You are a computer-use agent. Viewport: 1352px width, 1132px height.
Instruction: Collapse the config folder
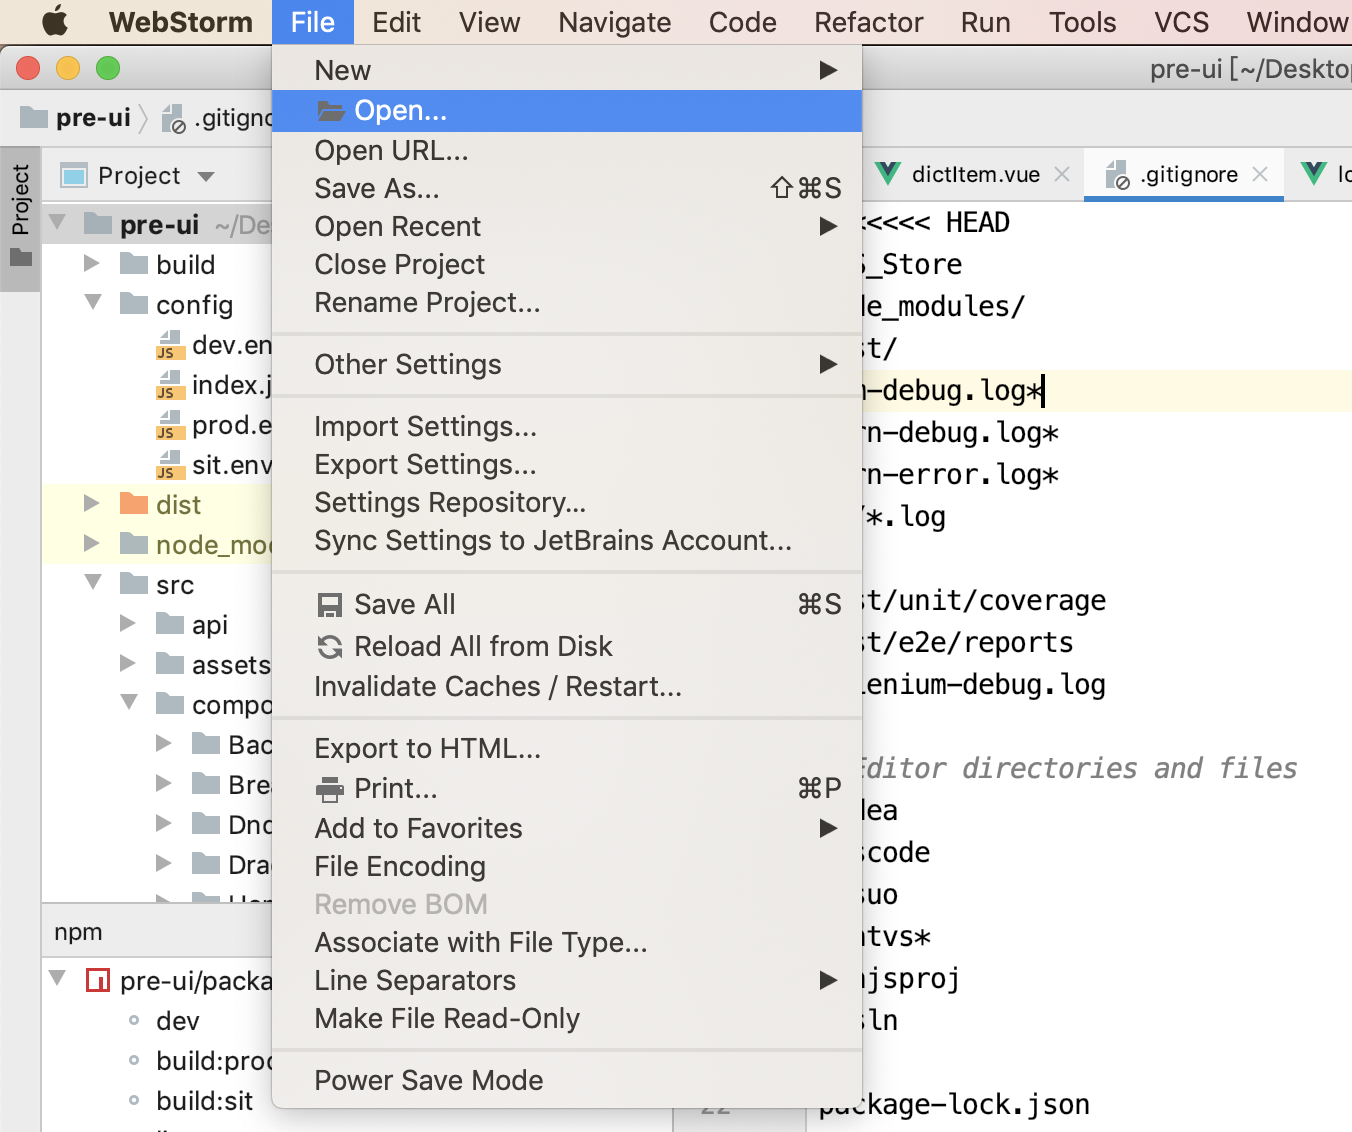[93, 303]
